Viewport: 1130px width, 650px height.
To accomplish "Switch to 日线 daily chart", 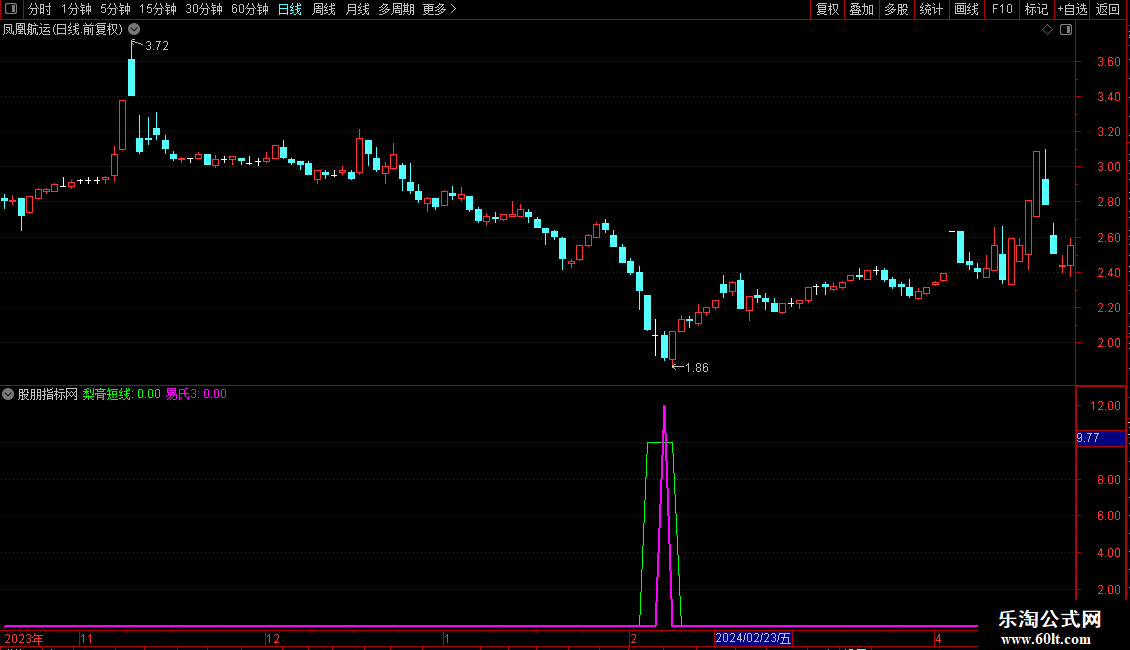I will point(290,9).
